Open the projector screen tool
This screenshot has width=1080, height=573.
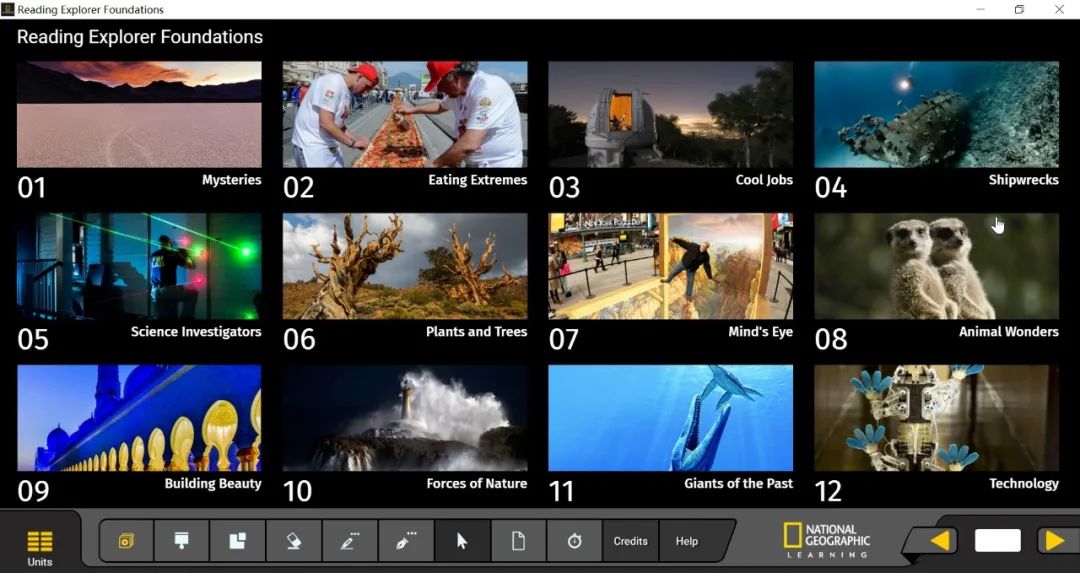pyautogui.click(x=182, y=541)
